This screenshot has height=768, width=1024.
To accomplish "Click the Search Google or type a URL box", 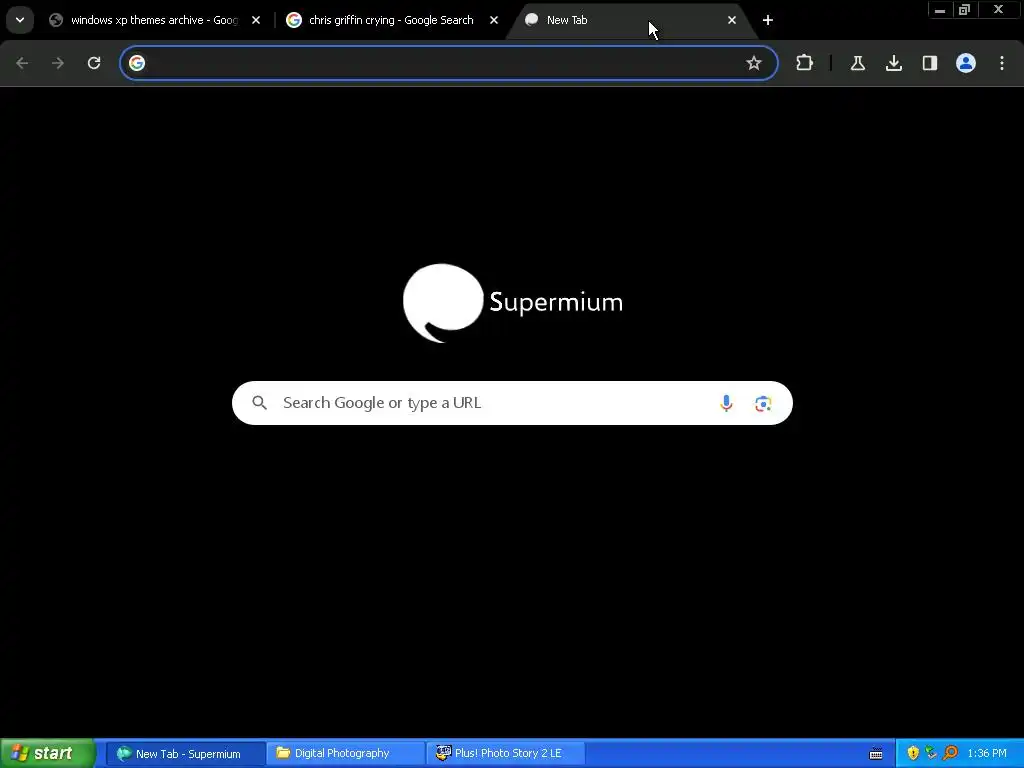I will pyautogui.click(x=512, y=403).
